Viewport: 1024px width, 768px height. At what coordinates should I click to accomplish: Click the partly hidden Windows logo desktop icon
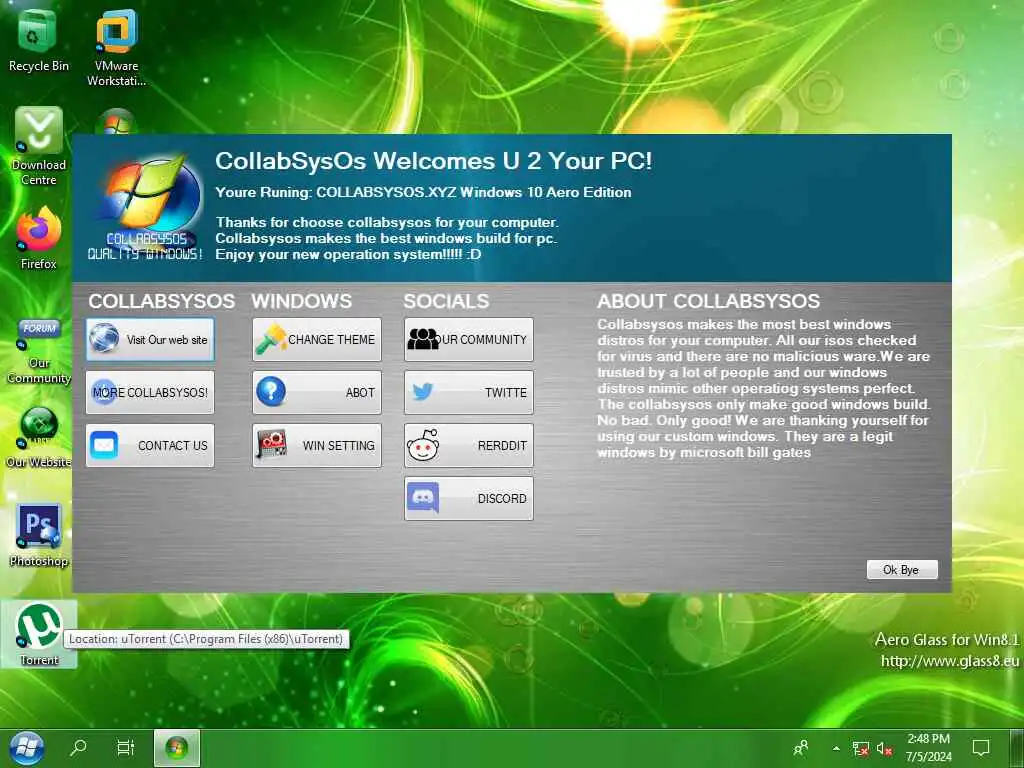tap(116, 121)
